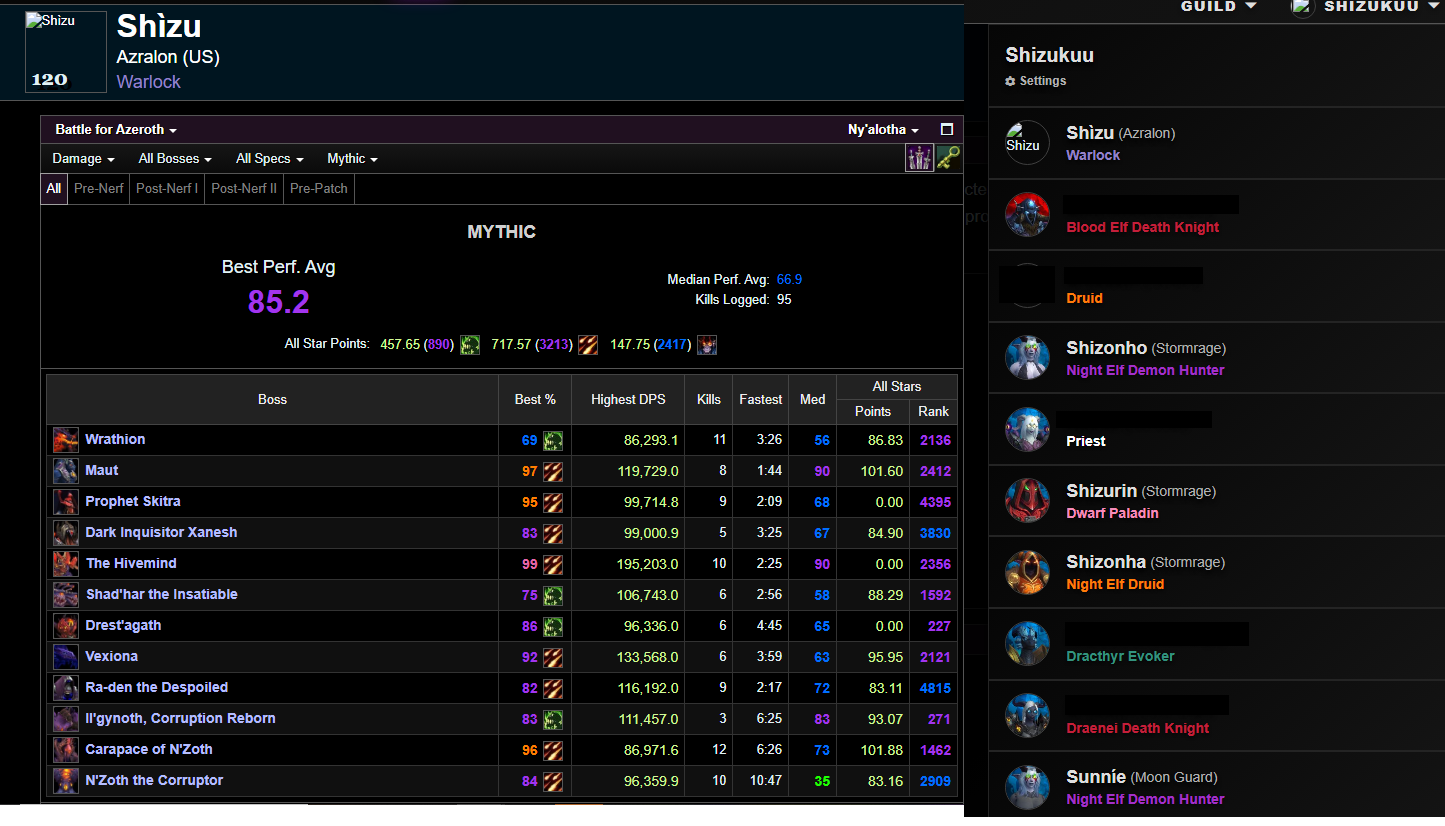1445x826 pixels.
Task: Click the Median Perf. Avg value 66.9
Action: coord(789,280)
